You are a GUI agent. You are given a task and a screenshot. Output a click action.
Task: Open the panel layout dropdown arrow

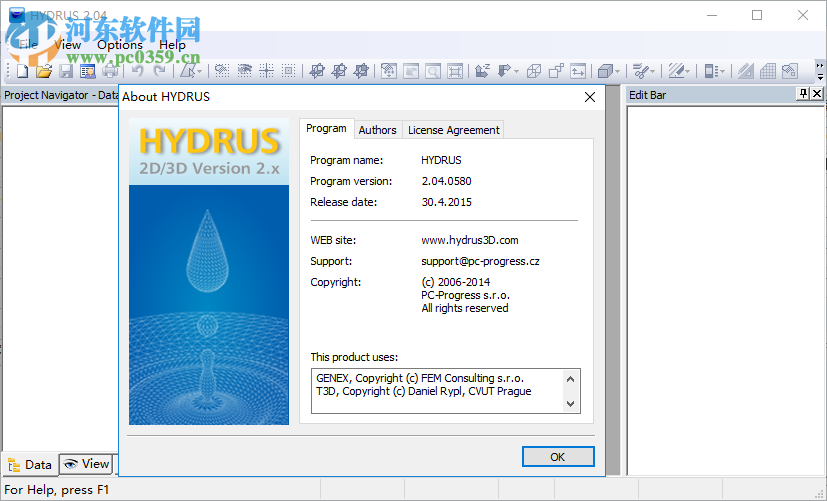pos(722,71)
